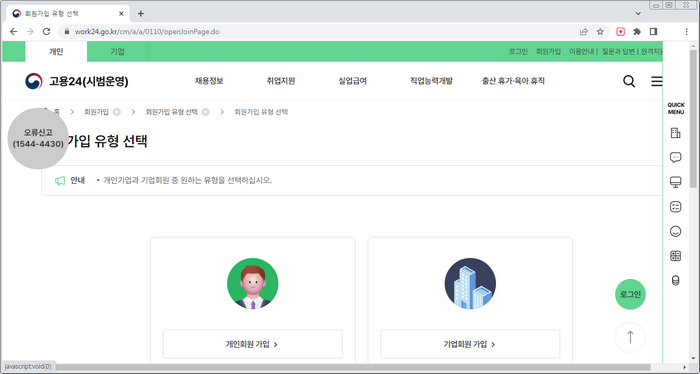Open 질문과 답변 link in top bar
This screenshot has height=374, width=700.
tap(618, 52)
